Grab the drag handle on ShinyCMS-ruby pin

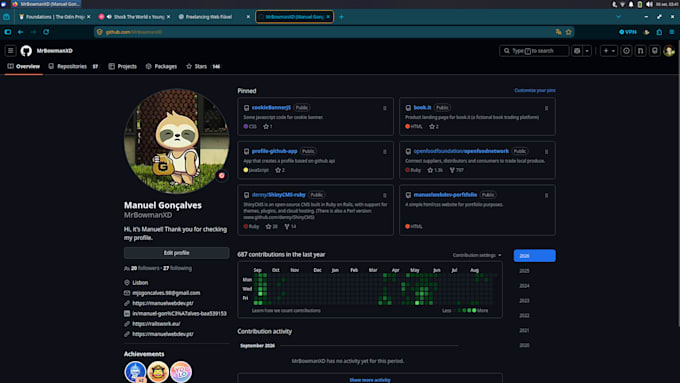(x=385, y=195)
